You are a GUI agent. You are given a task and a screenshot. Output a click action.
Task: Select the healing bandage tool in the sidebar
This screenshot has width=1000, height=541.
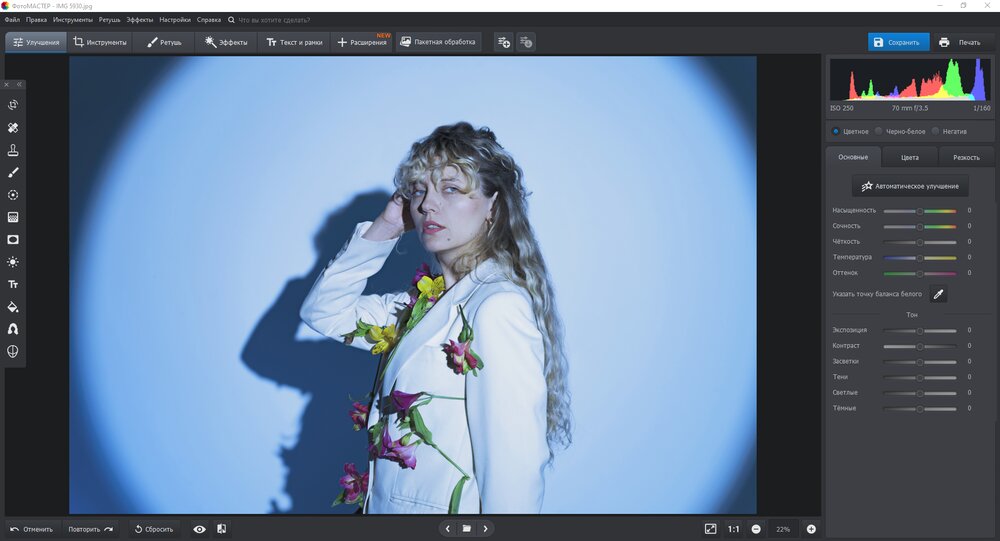click(x=13, y=128)
